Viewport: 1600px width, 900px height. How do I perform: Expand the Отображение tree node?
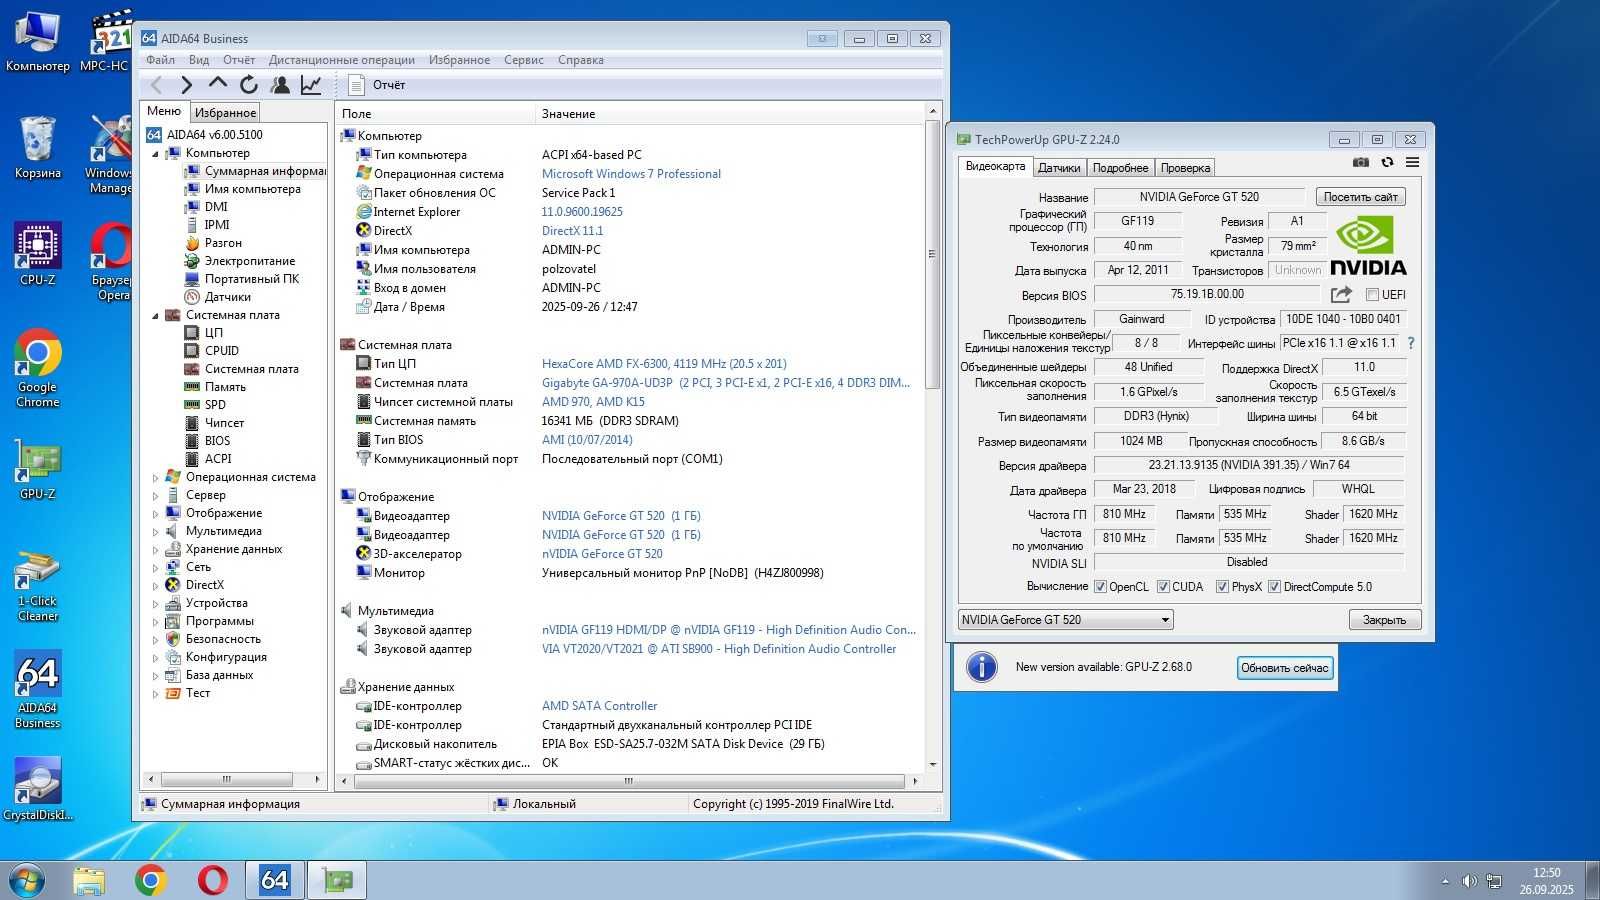[x=155, y=514]
